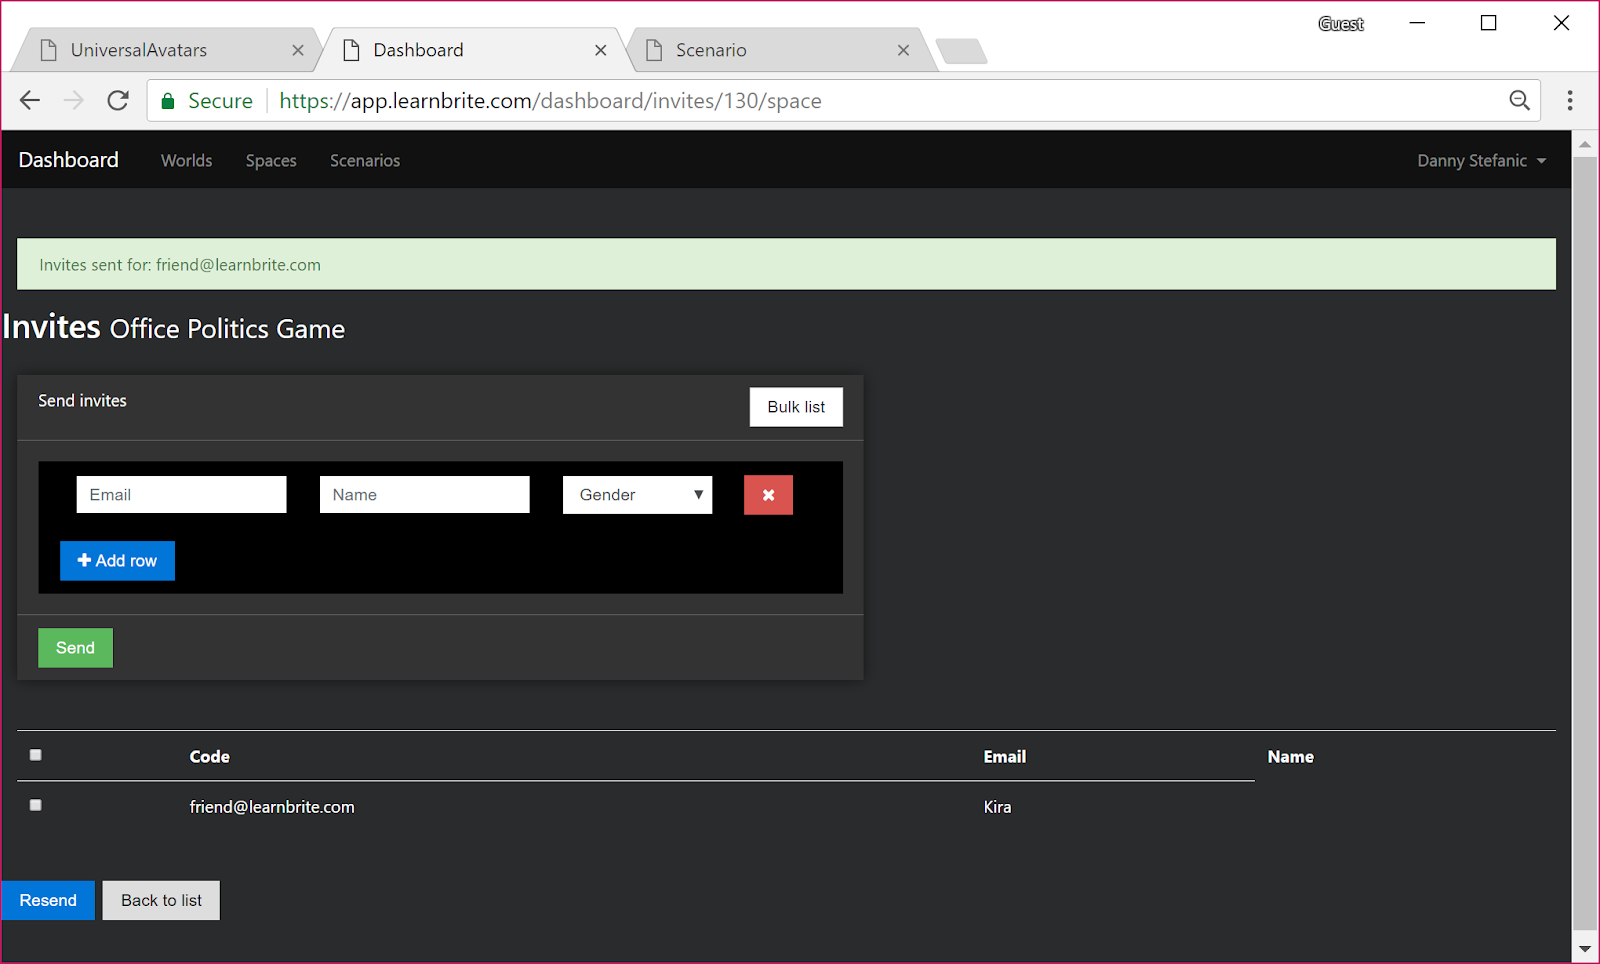
Task: Click the scrollbar down arrow
Action: 1585,948
